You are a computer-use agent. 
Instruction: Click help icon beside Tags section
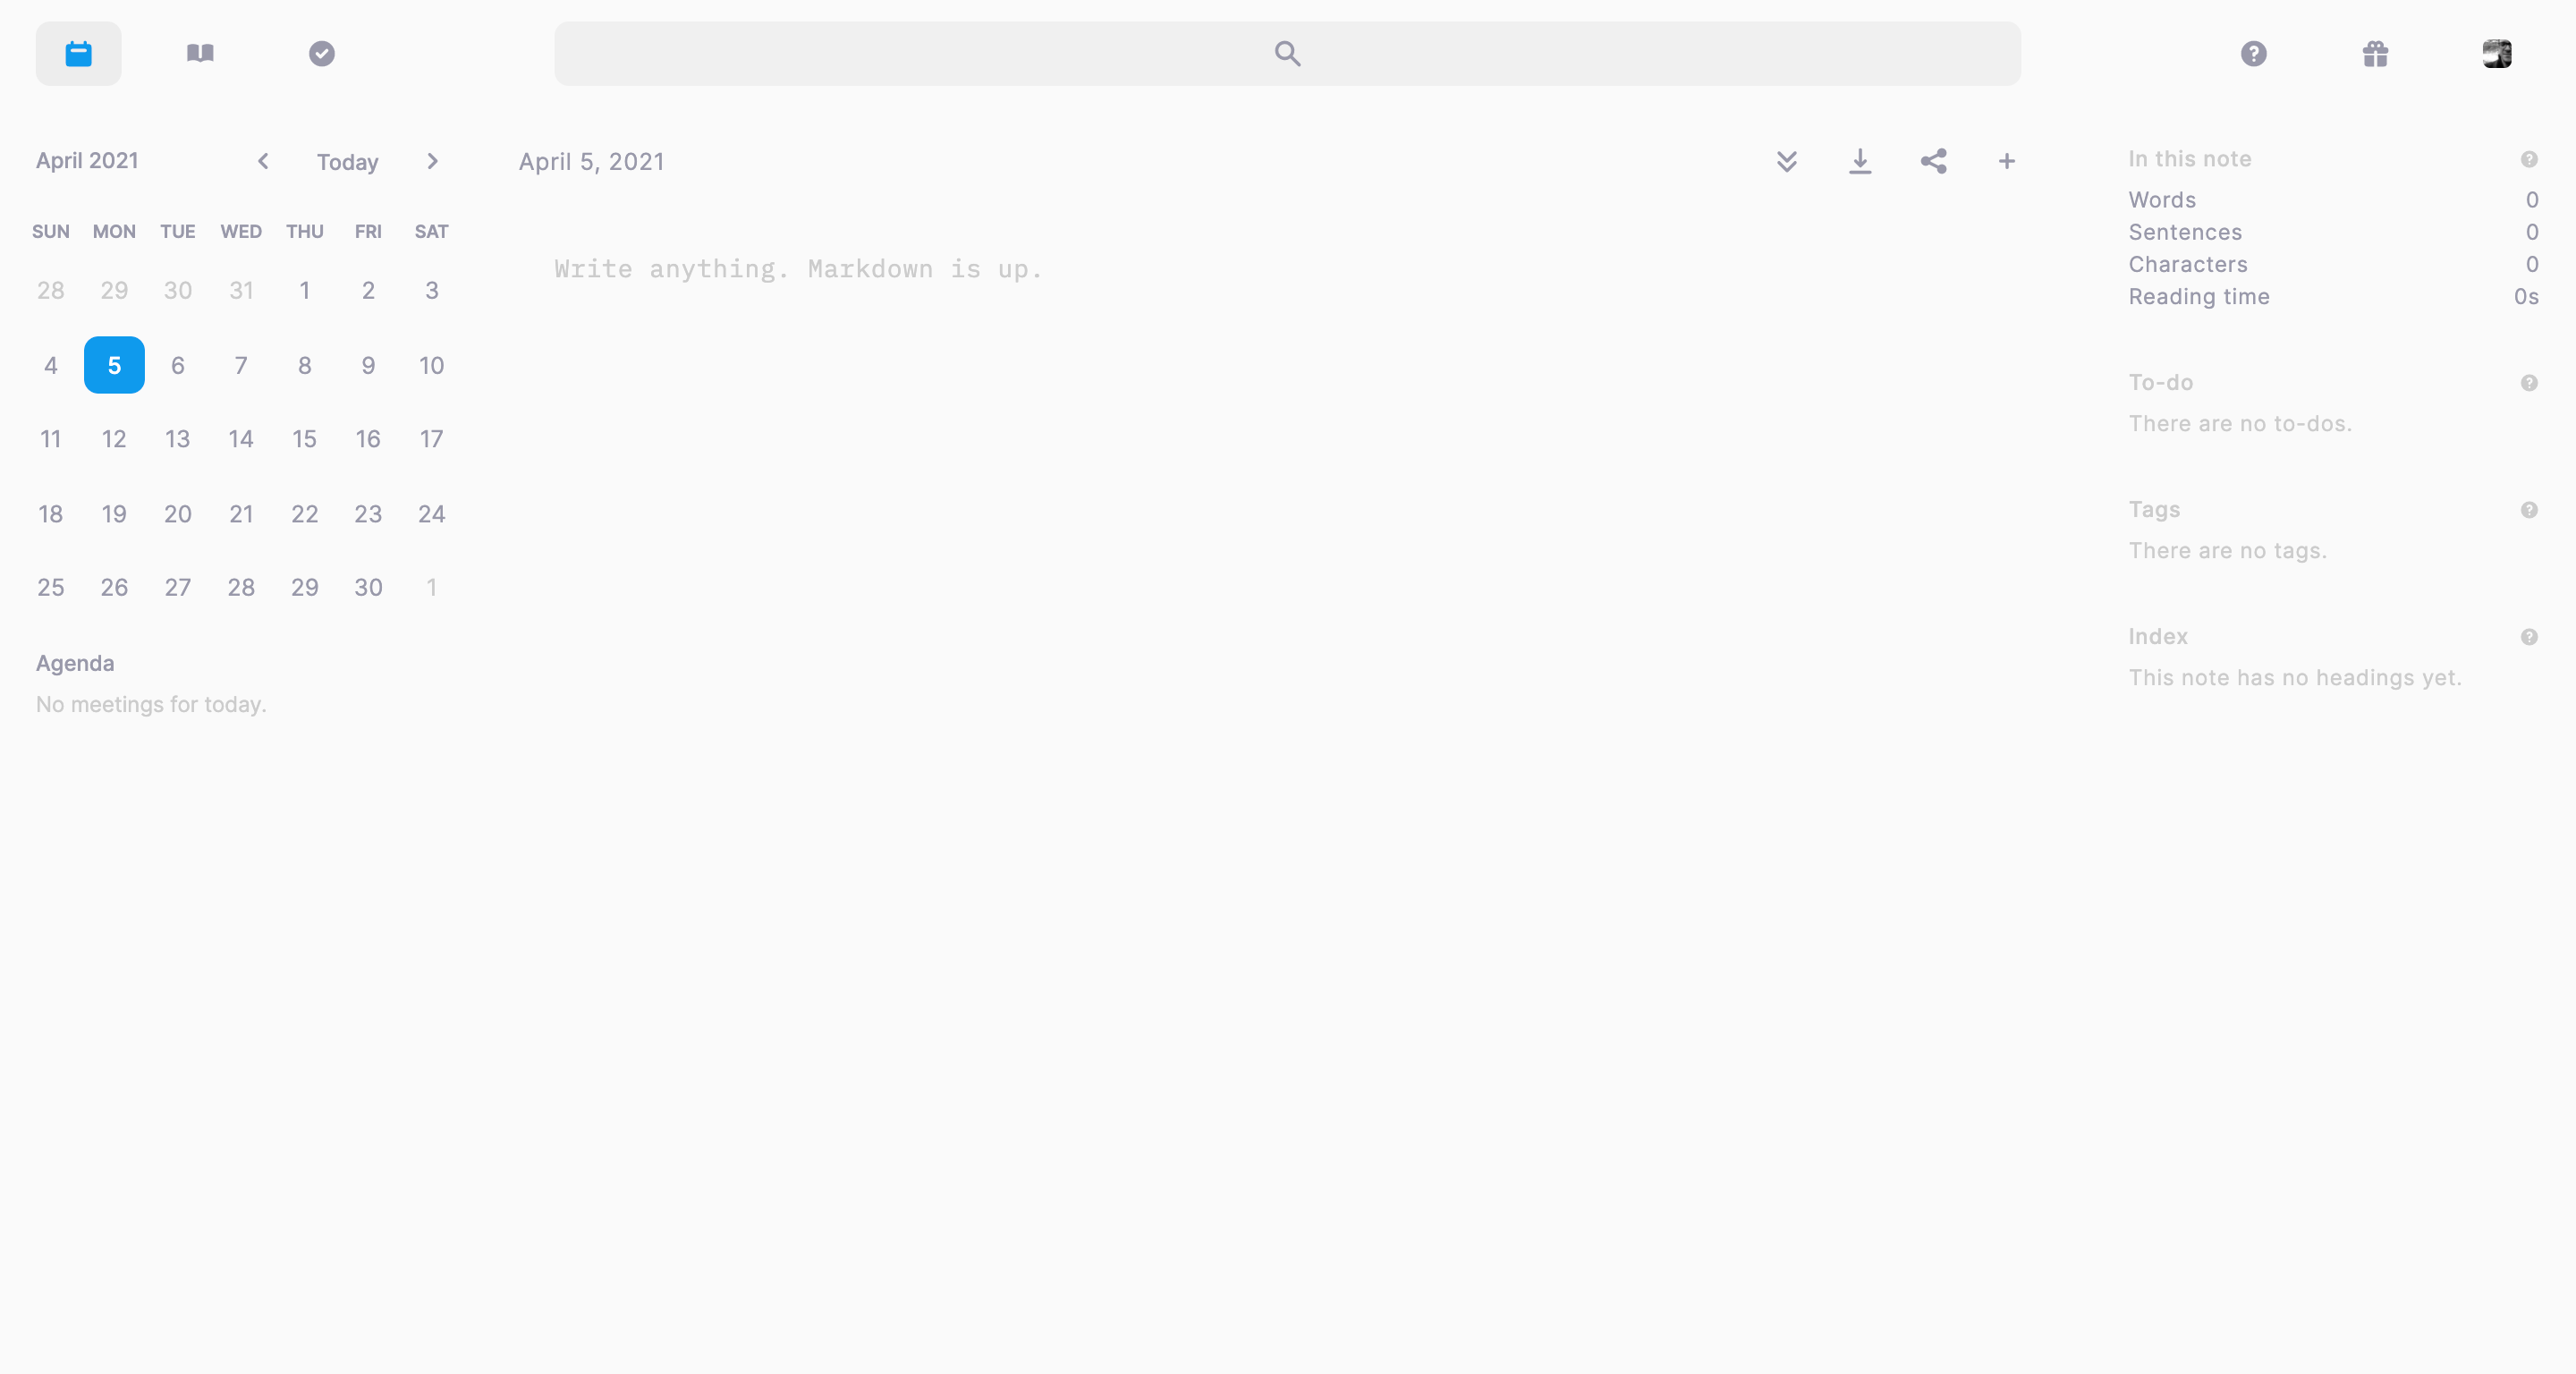pos(2528,510)
